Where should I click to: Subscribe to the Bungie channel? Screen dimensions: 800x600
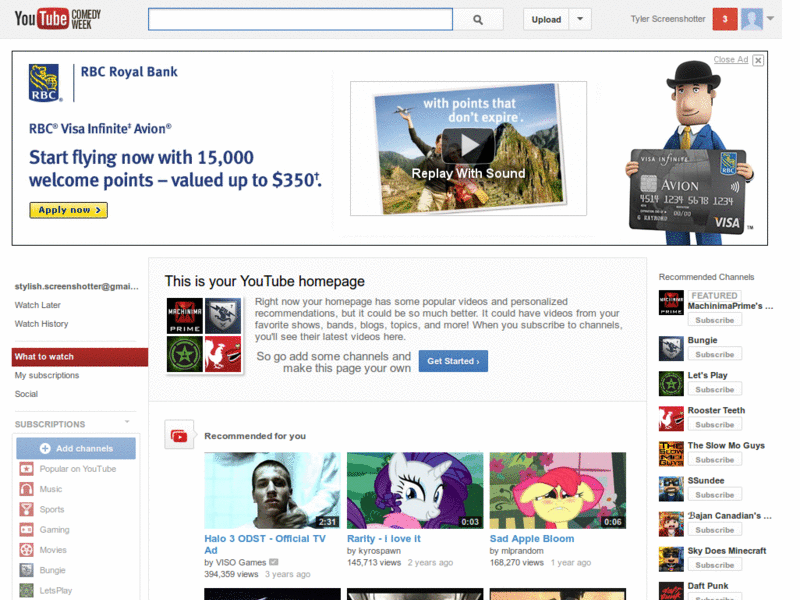click(x=714, y=354)
